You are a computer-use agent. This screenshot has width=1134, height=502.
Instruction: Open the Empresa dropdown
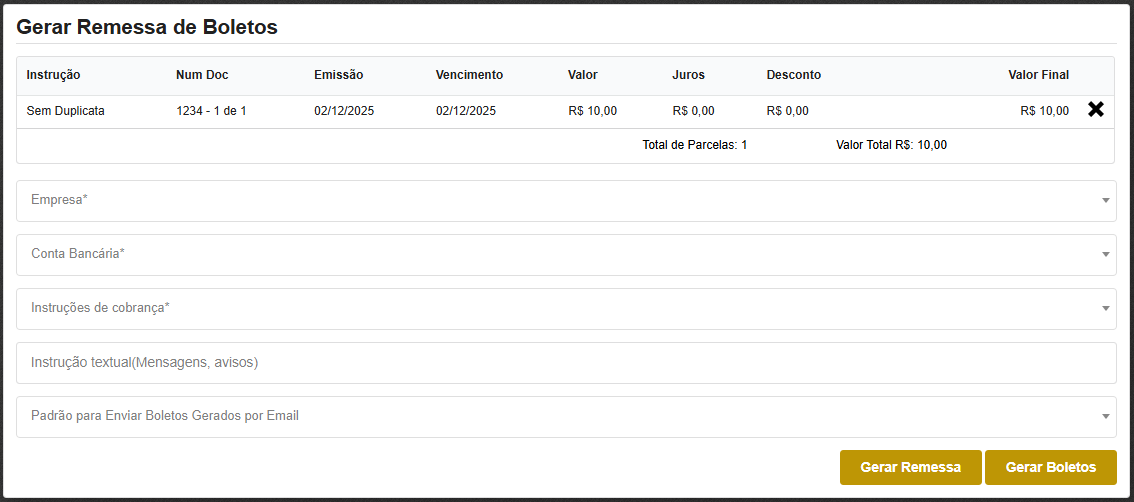tap(565, 201)
